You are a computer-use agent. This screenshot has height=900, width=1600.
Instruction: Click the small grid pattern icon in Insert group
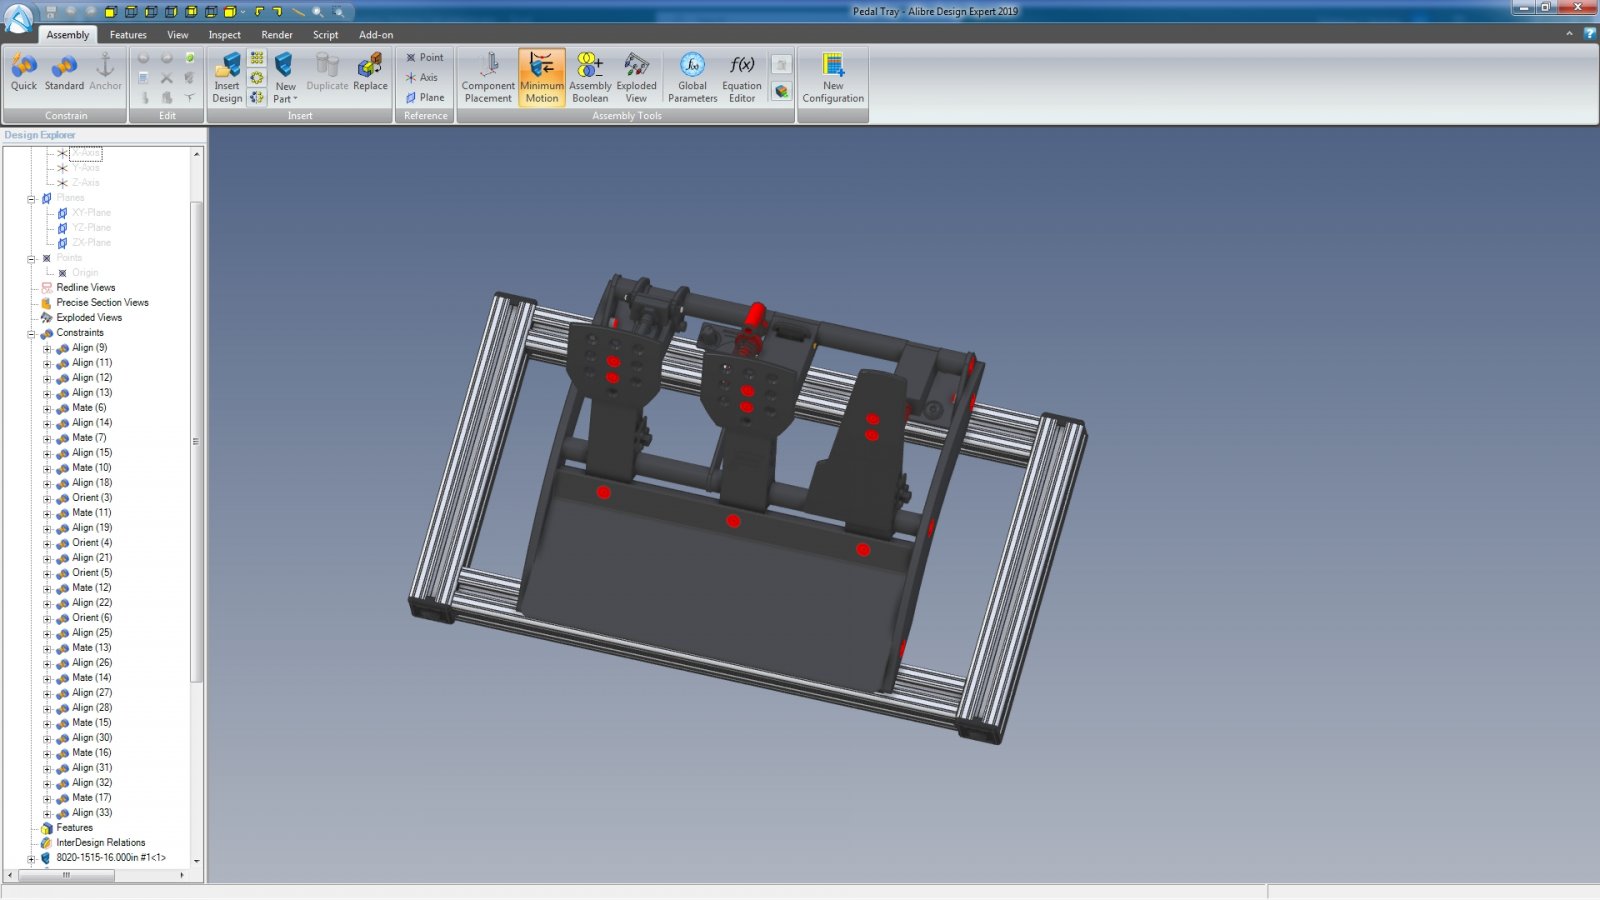coord(257,58)
